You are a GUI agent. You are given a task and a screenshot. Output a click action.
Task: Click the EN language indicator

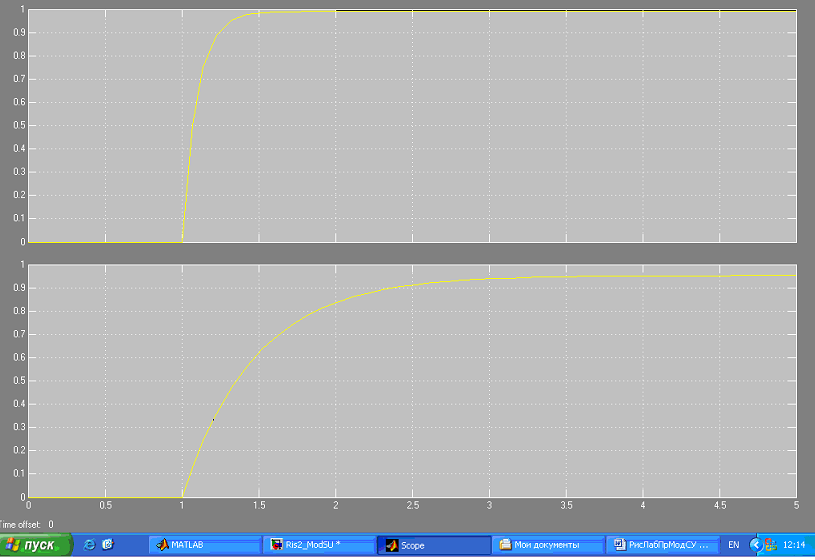pos(733,545)
